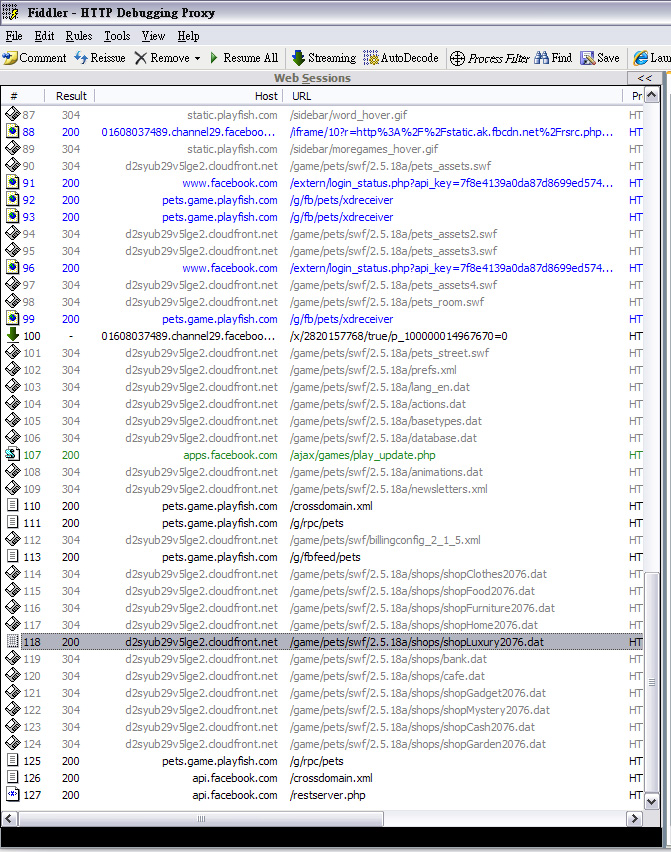The height and width of the screenshot is (852, 671).
Task: Collapse session panel with << button
Action: click(644, 78)
